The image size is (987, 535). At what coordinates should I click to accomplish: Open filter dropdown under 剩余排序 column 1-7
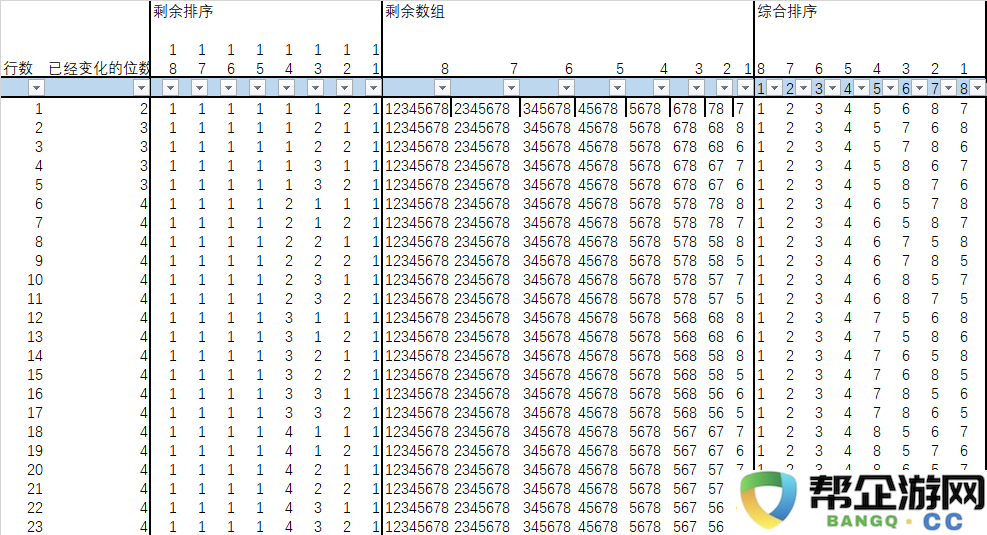point(200,87)
